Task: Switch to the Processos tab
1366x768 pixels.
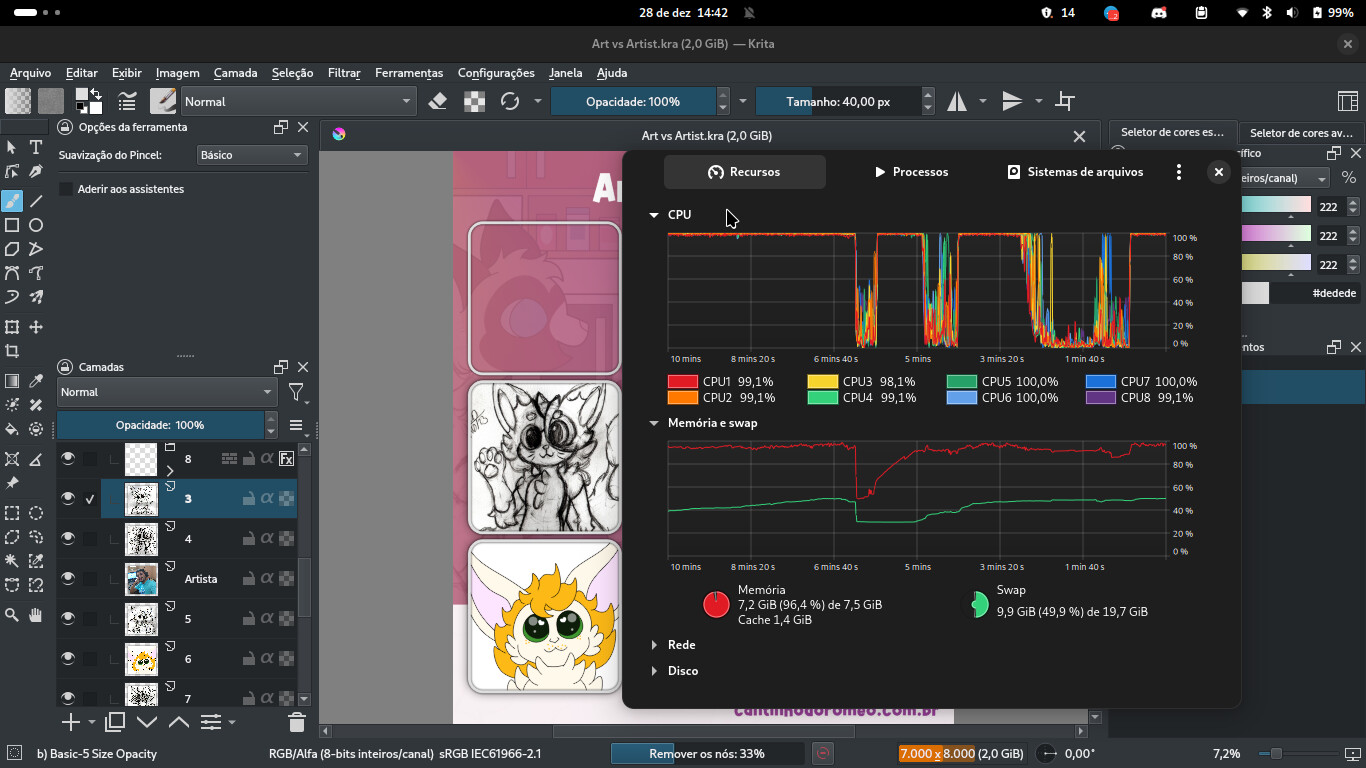Action: click(x=911, y=172)
